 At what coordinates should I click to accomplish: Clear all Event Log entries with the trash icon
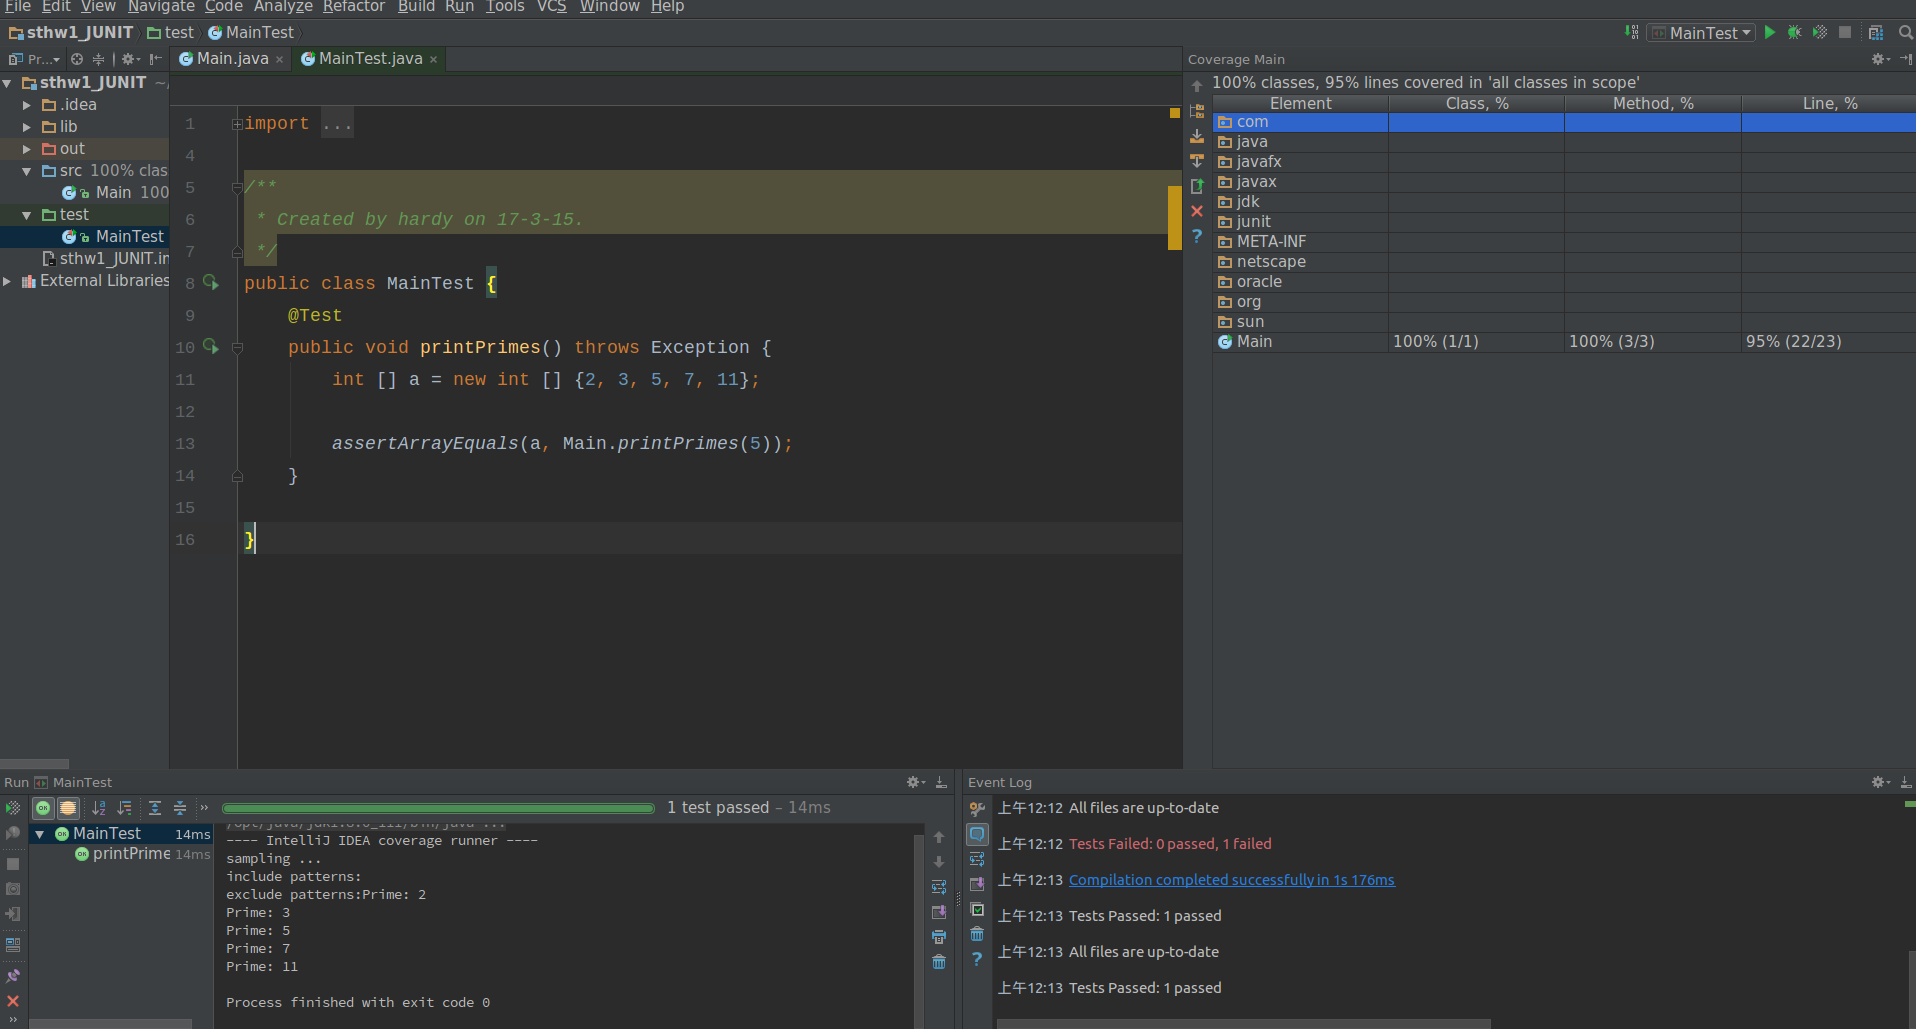point(977,934)
